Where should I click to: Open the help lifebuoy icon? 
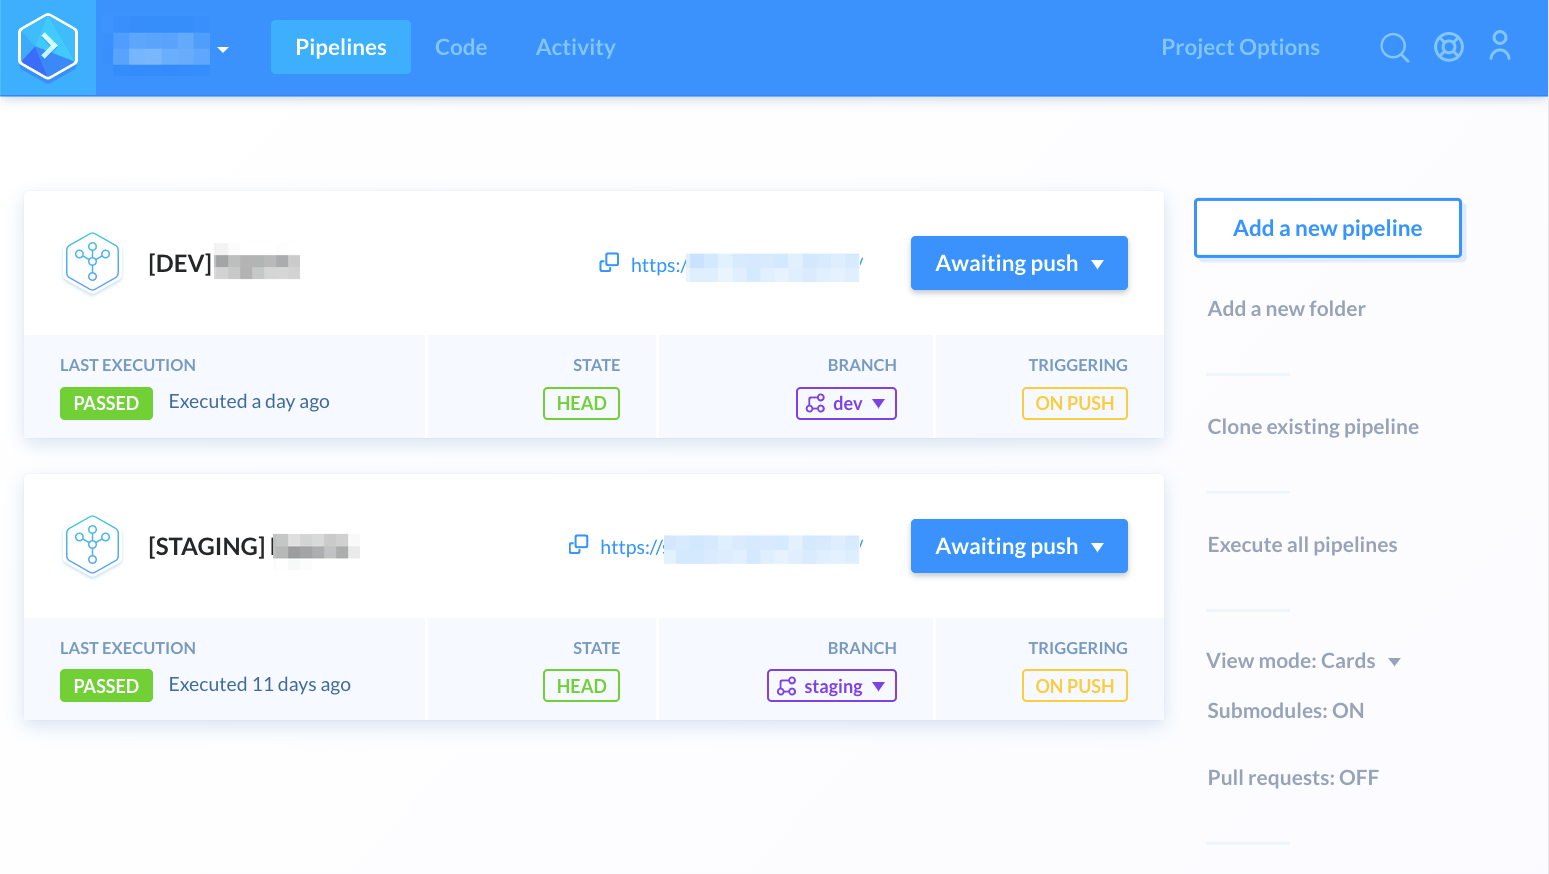1448,47
